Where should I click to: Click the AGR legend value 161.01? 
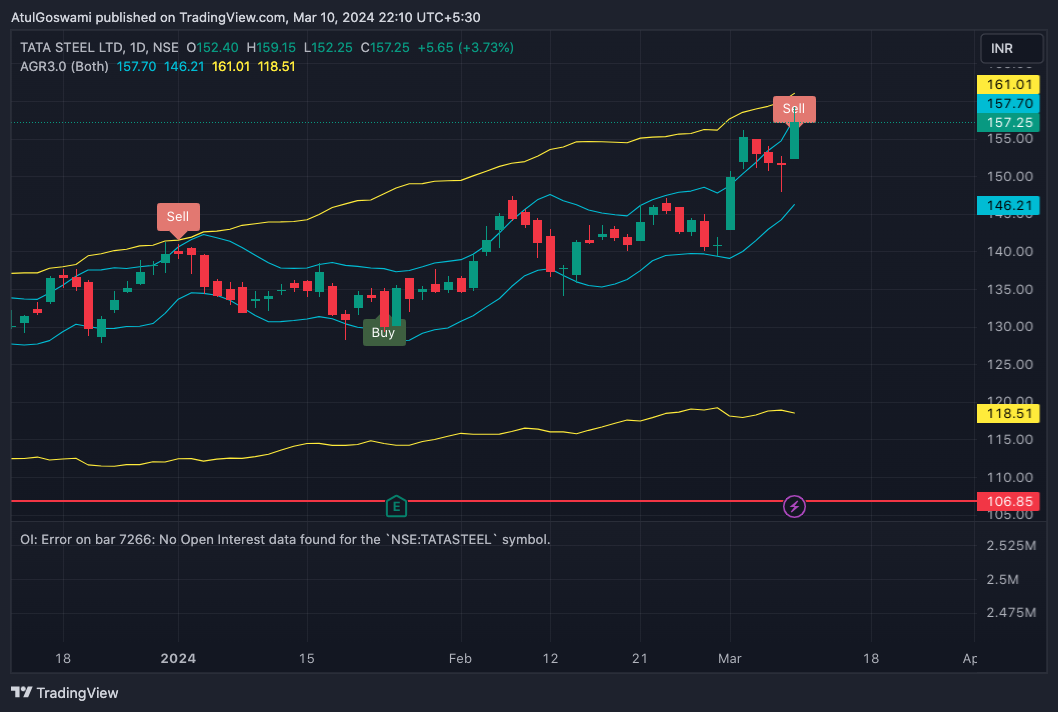pyautogui.click(x=231, y=66)
